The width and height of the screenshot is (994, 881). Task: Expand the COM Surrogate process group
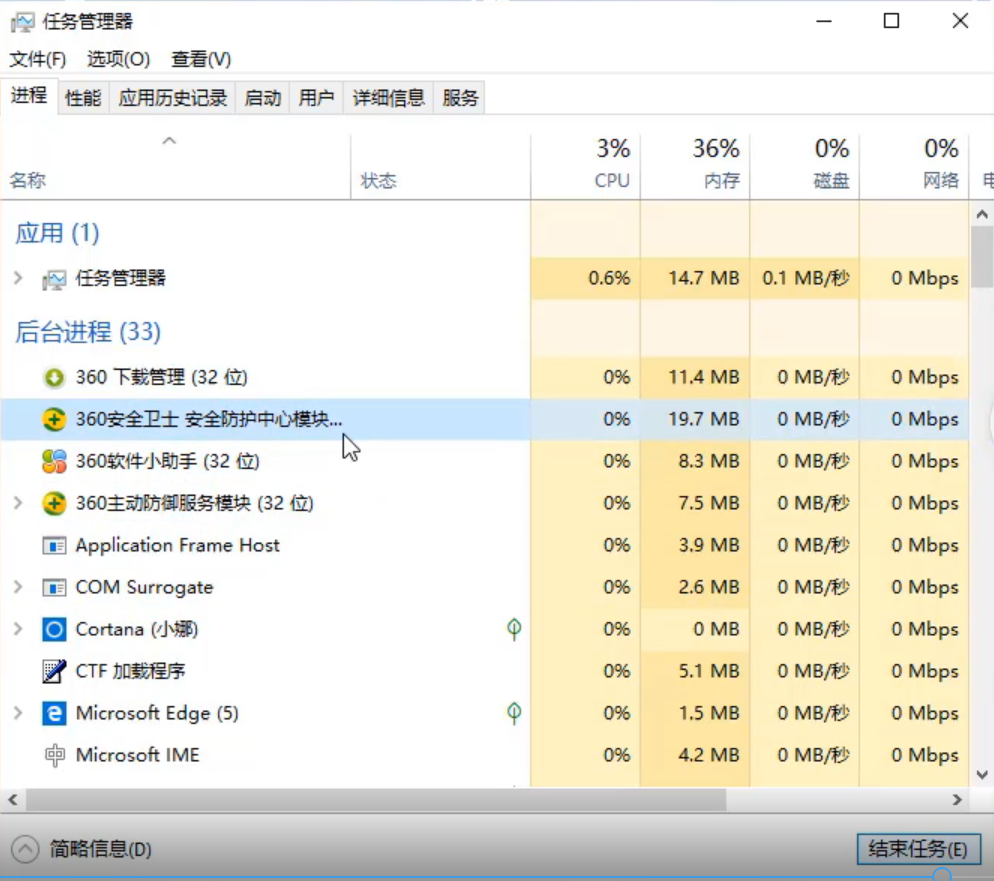[18, 588]
